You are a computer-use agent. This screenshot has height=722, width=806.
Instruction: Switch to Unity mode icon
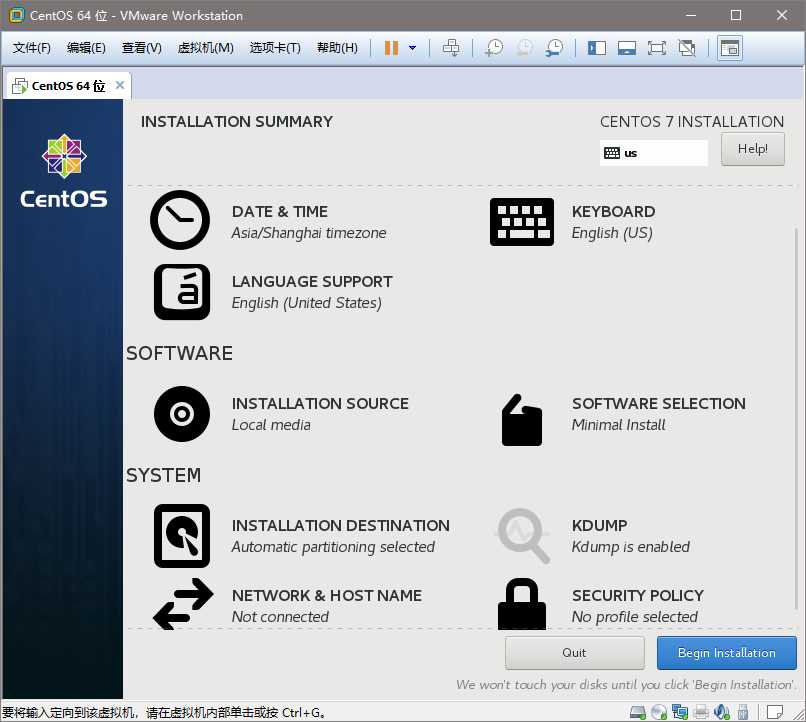[x=687, y=48]
